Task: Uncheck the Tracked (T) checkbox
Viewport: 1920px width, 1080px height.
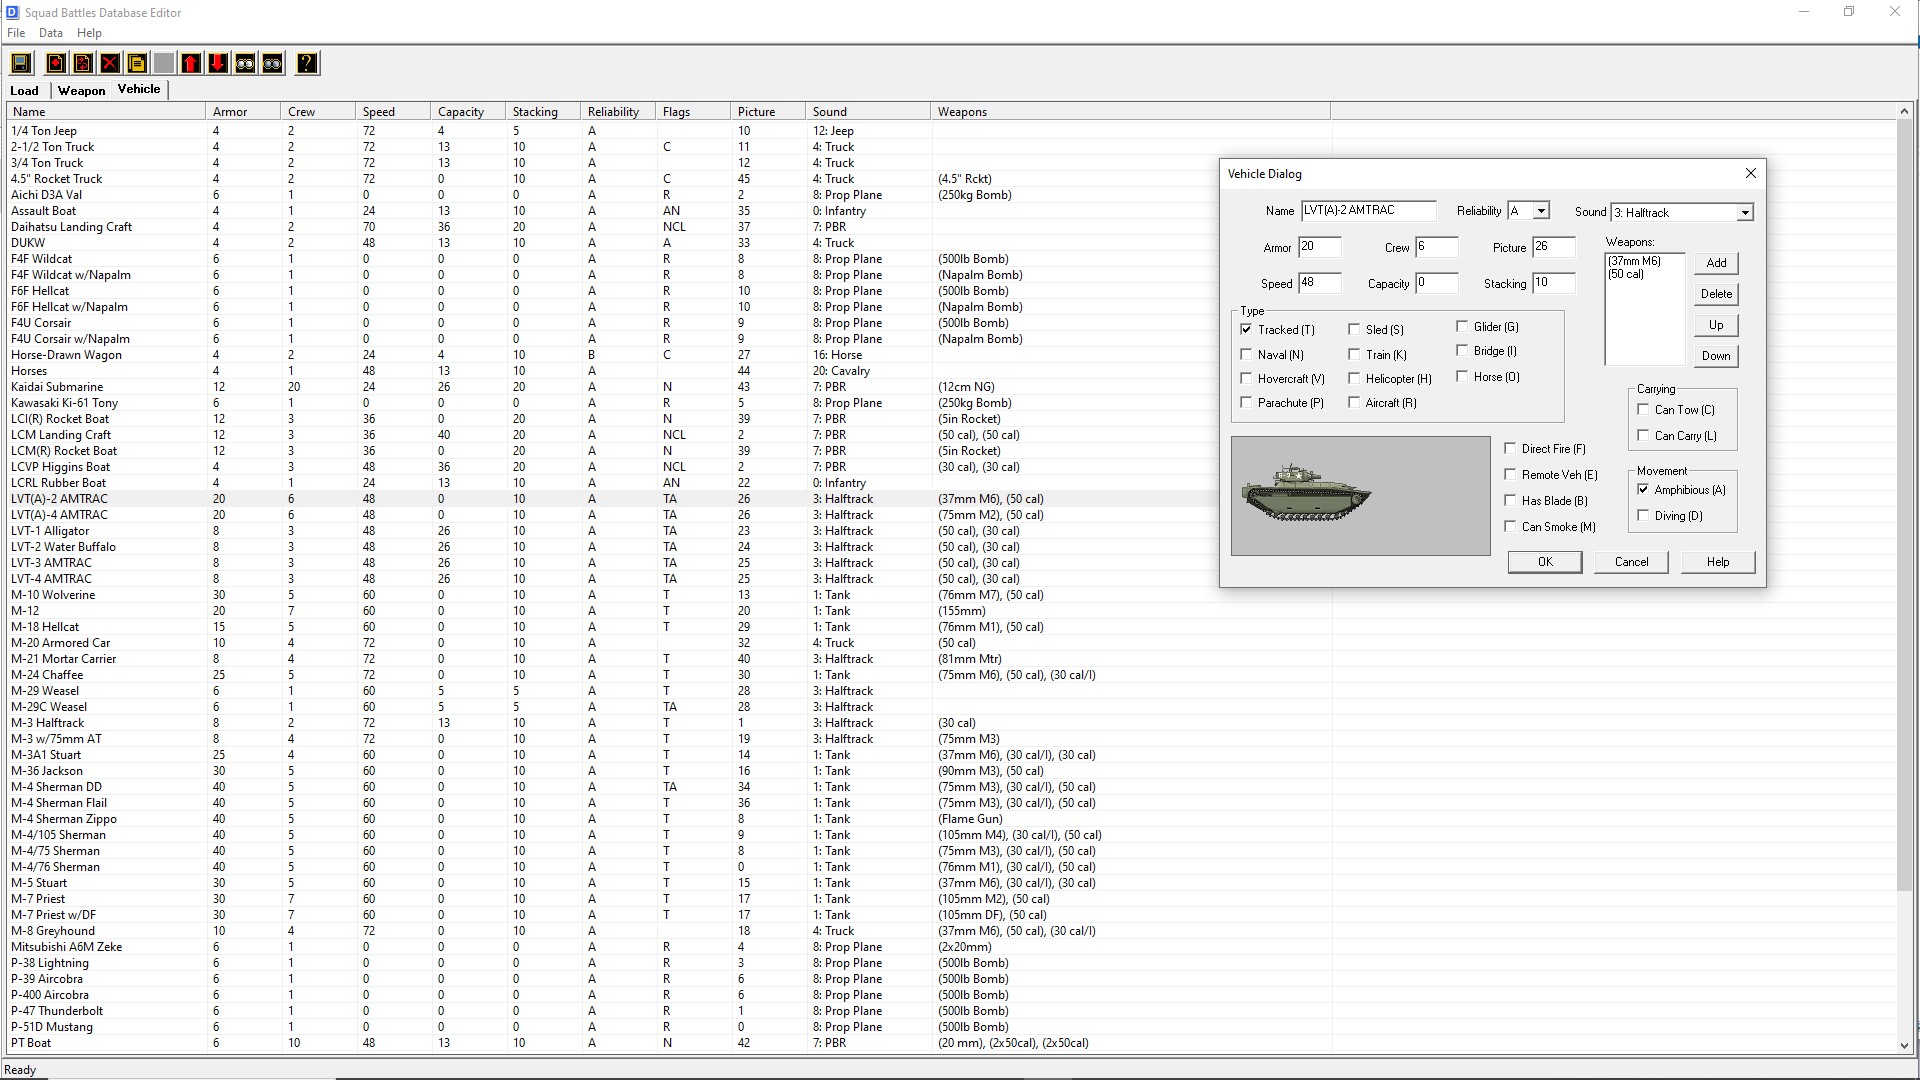Action: 1246,329
